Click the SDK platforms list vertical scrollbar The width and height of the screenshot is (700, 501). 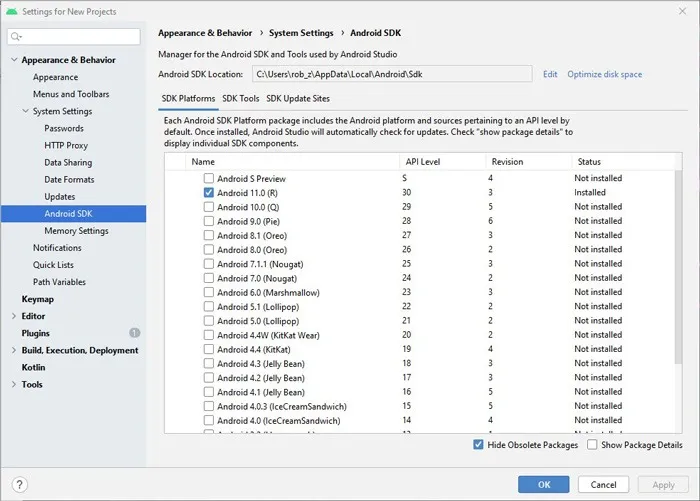[678, 267]
